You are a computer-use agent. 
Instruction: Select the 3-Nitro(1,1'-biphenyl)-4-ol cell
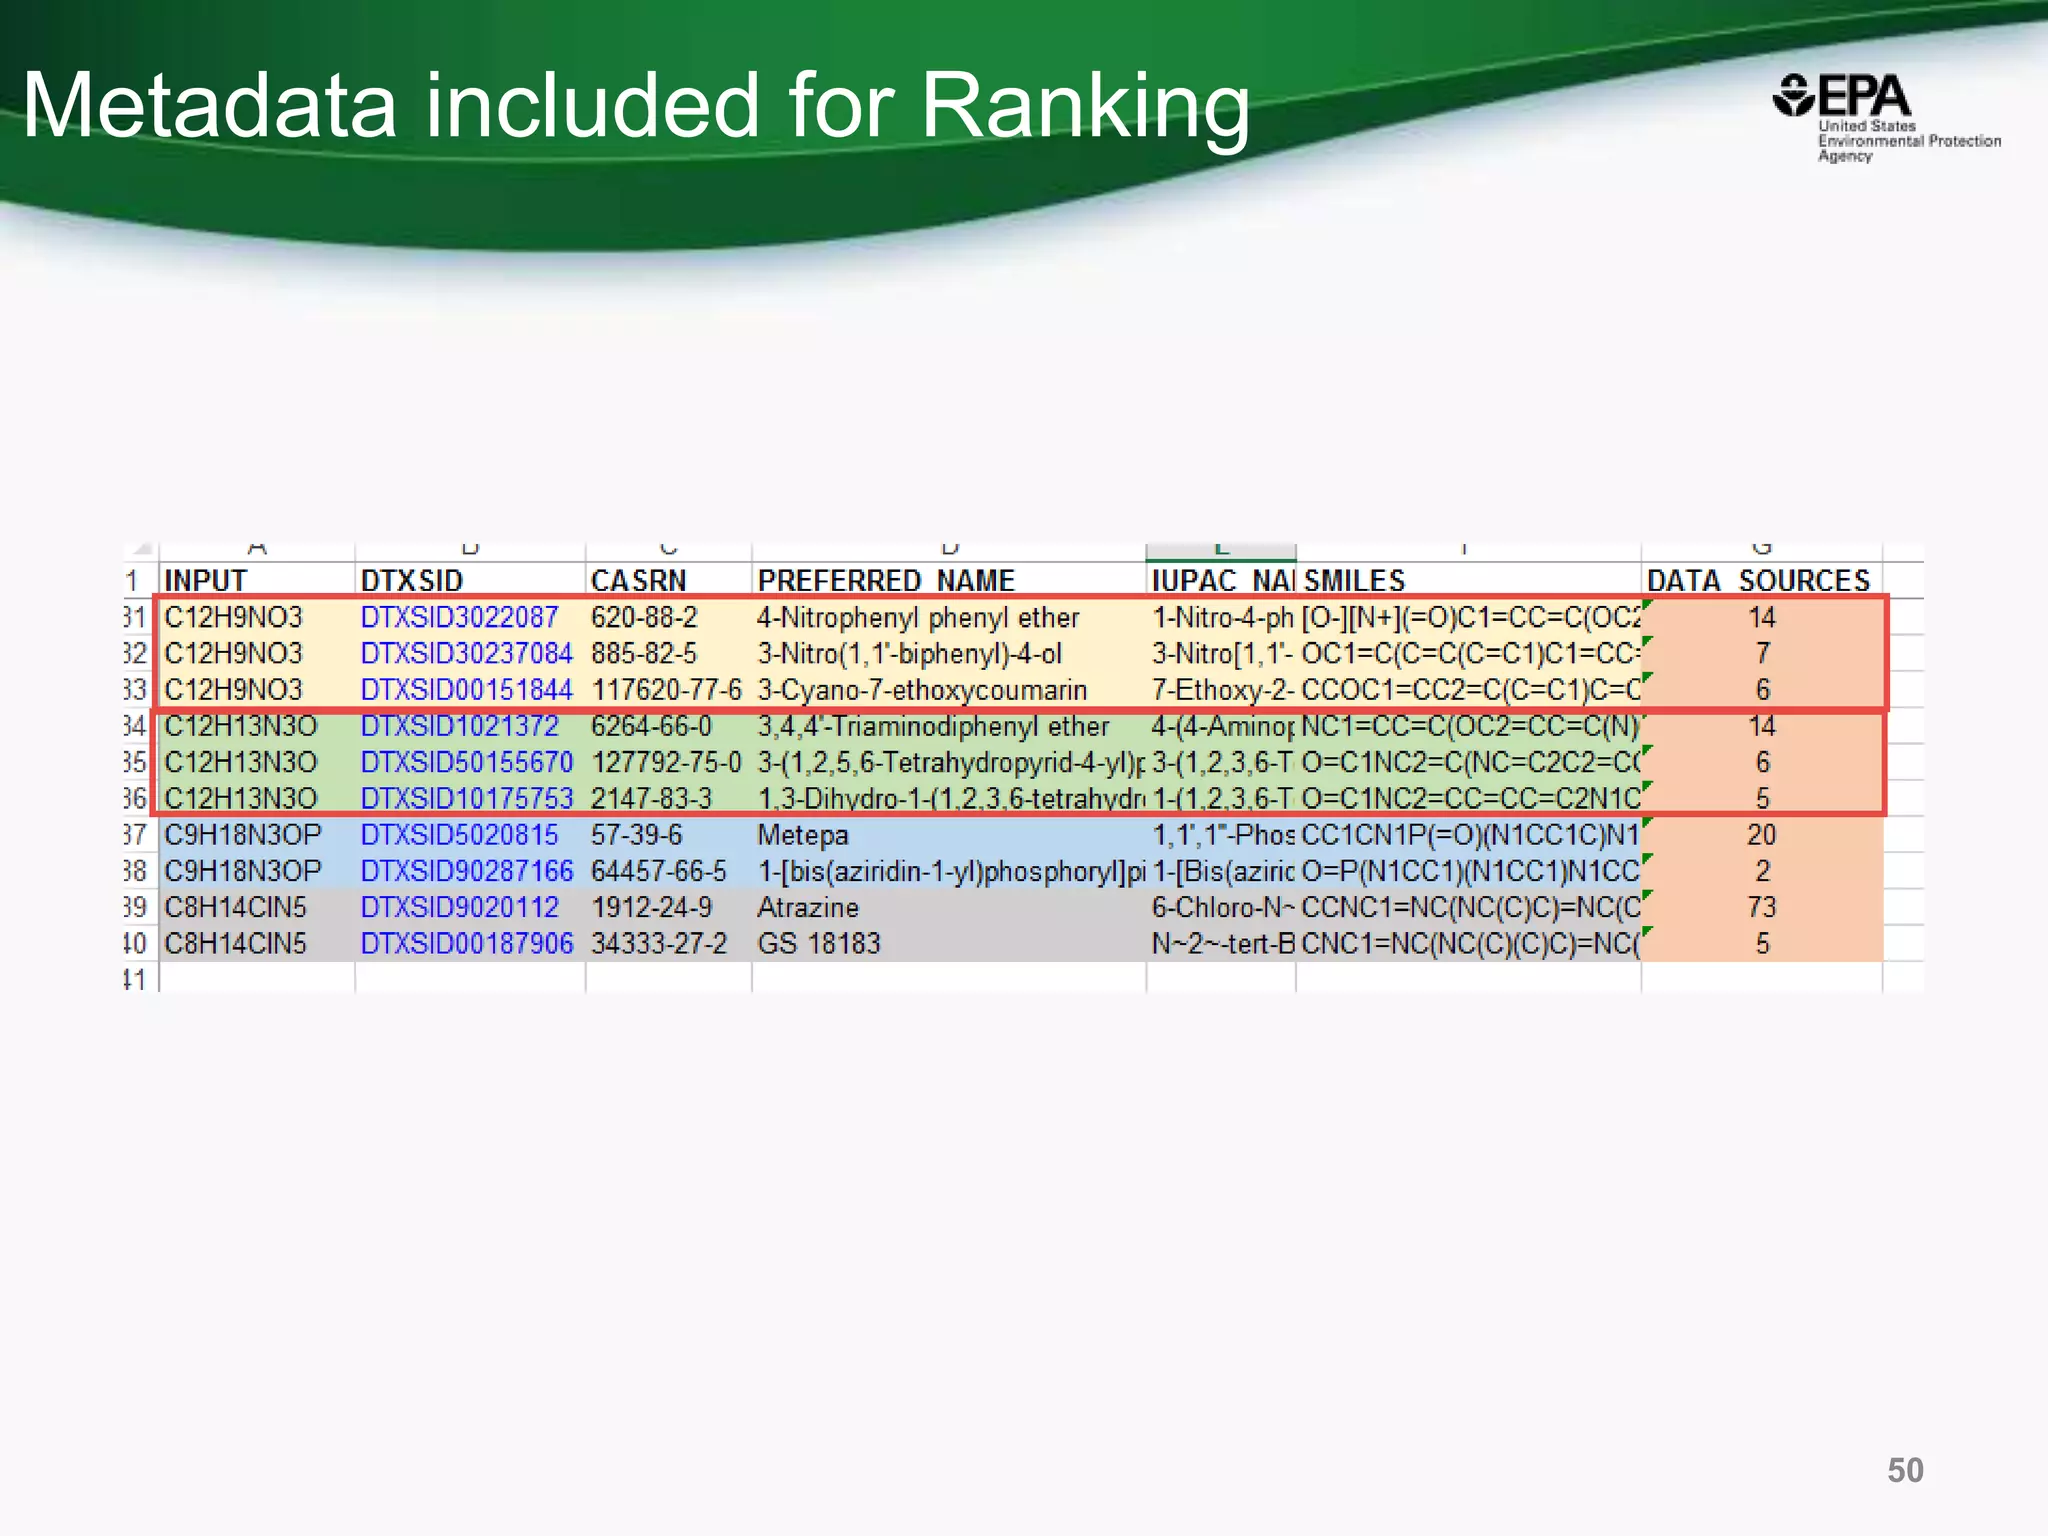coord(948,653)
